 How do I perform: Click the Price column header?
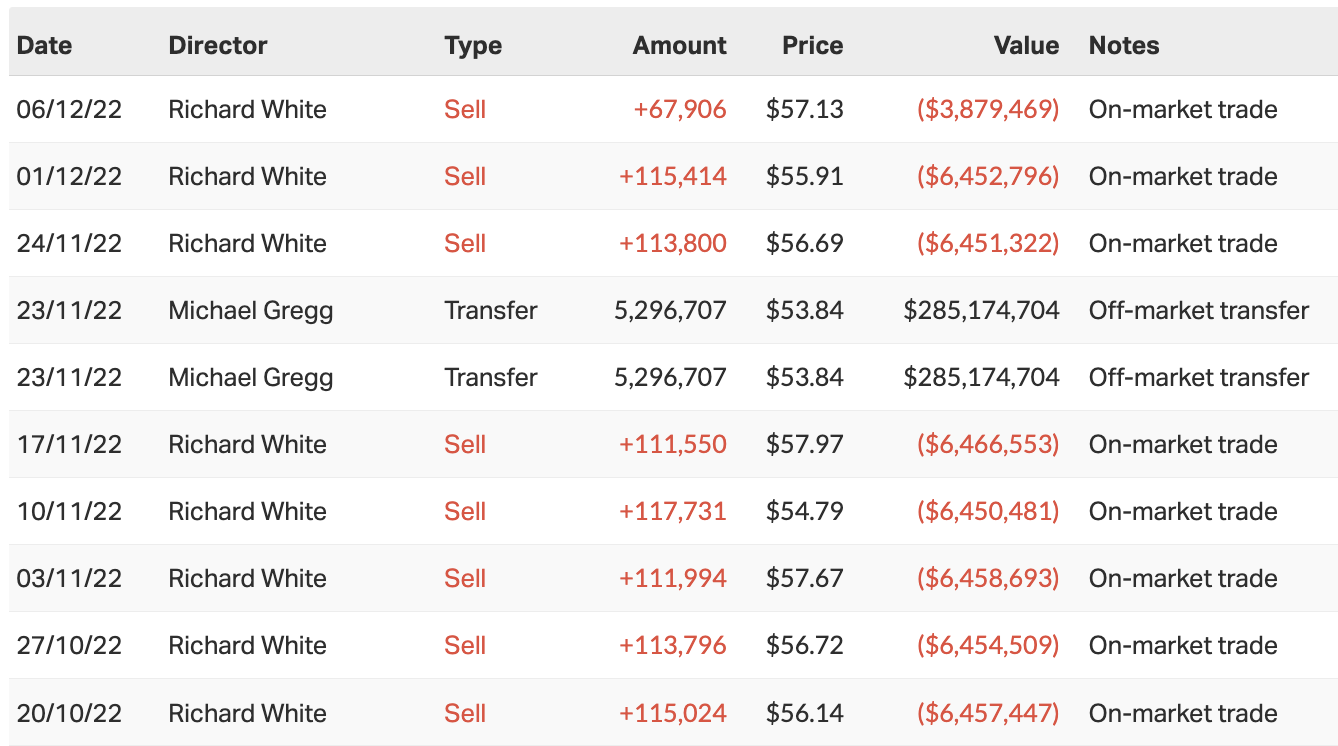tap(812, 45)
